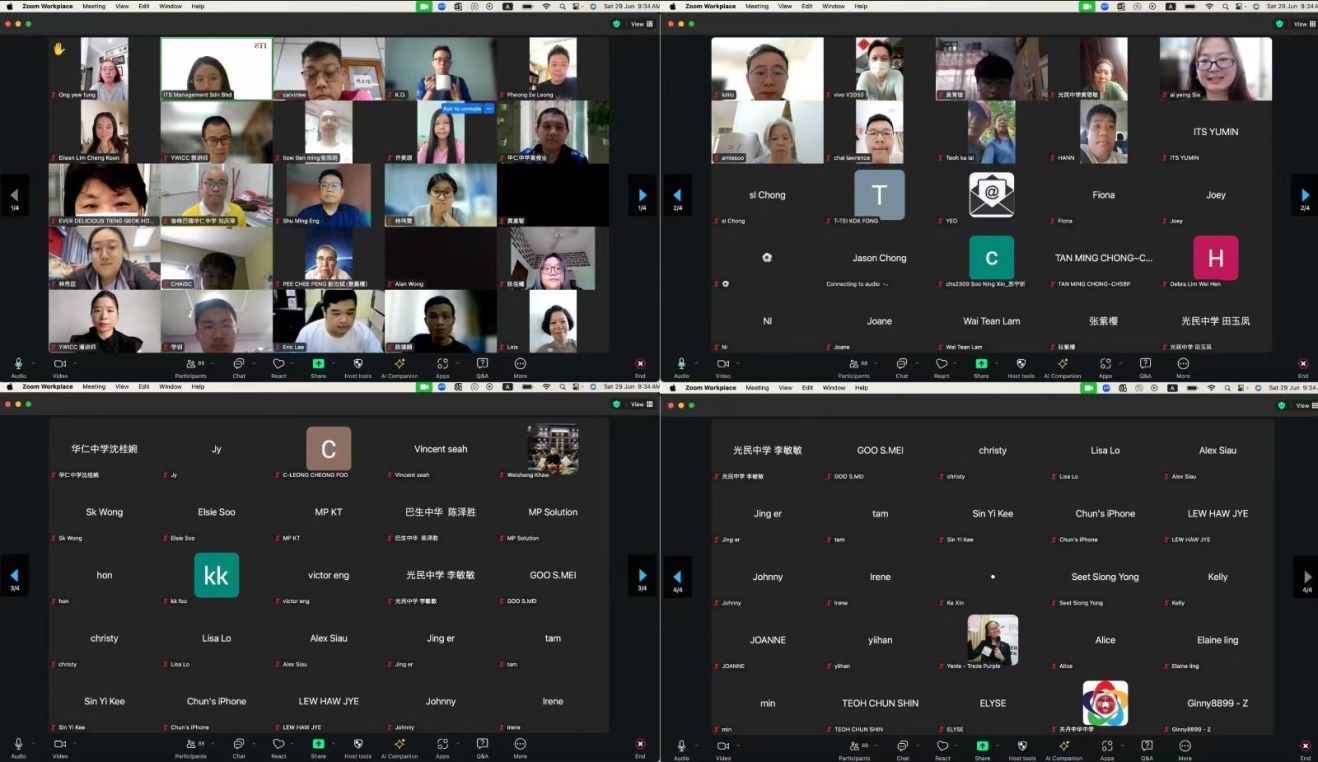This screenshot has width=1318, height=762.
Task: Open React emoji picker in the 4/4 window
Action: [x=942, y=746]
